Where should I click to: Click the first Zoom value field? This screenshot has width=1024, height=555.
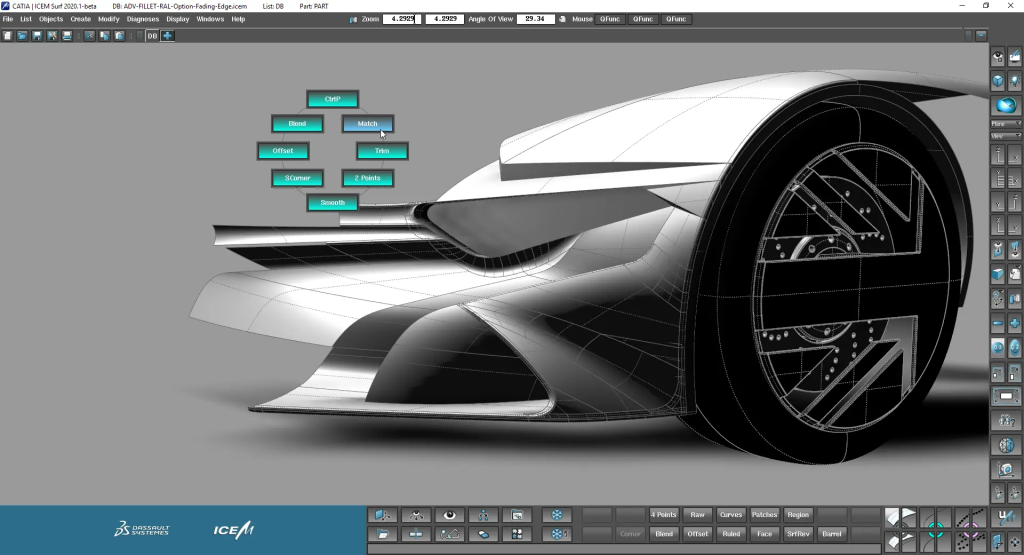402,19
